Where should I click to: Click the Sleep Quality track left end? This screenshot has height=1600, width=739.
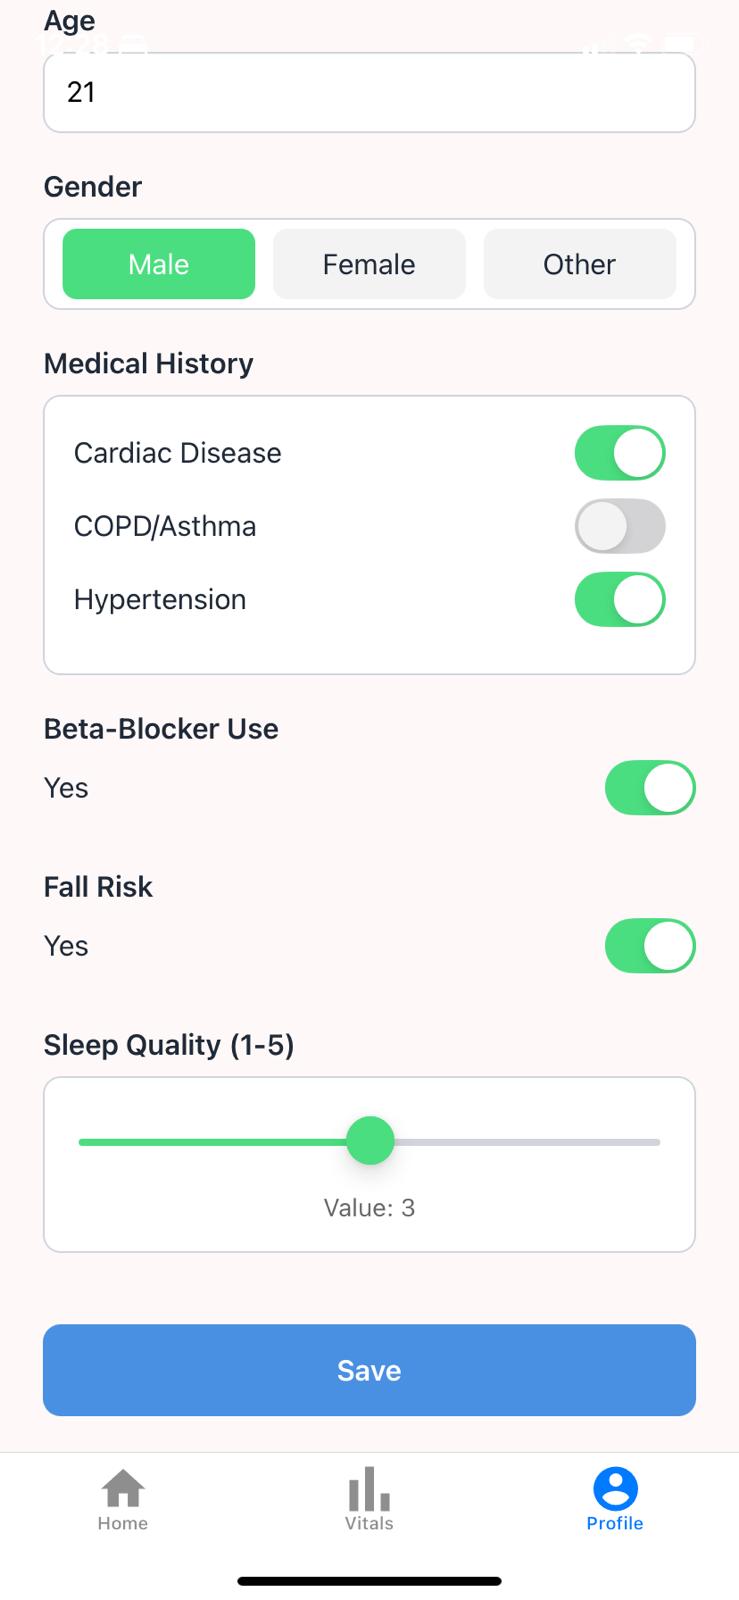point(83,1141)
